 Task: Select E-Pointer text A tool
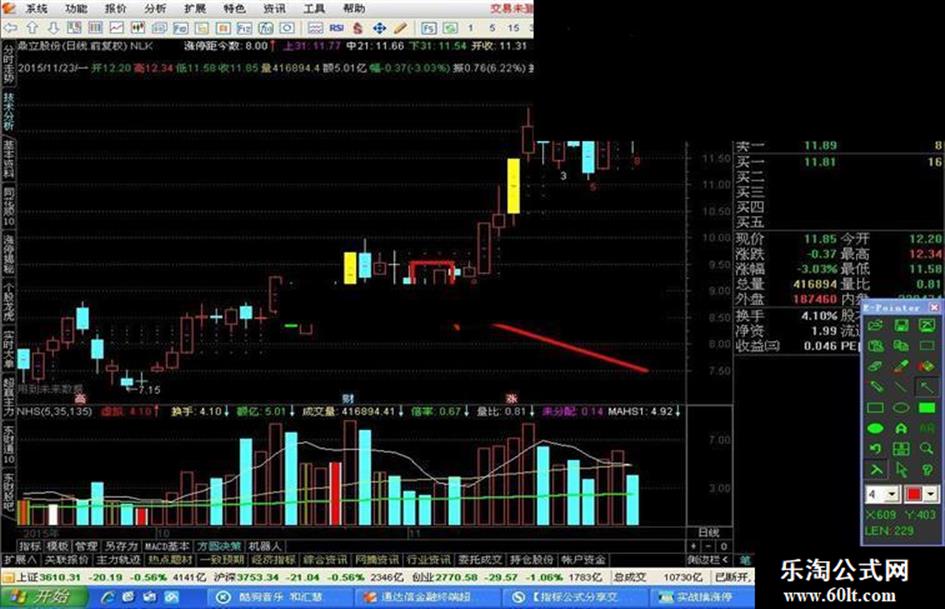[901, 428]
